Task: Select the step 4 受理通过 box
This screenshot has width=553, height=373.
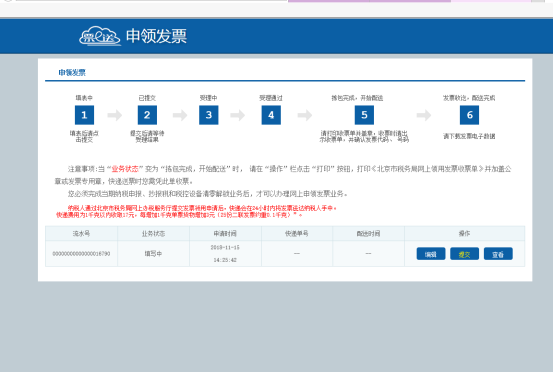Action: (271, 115)
